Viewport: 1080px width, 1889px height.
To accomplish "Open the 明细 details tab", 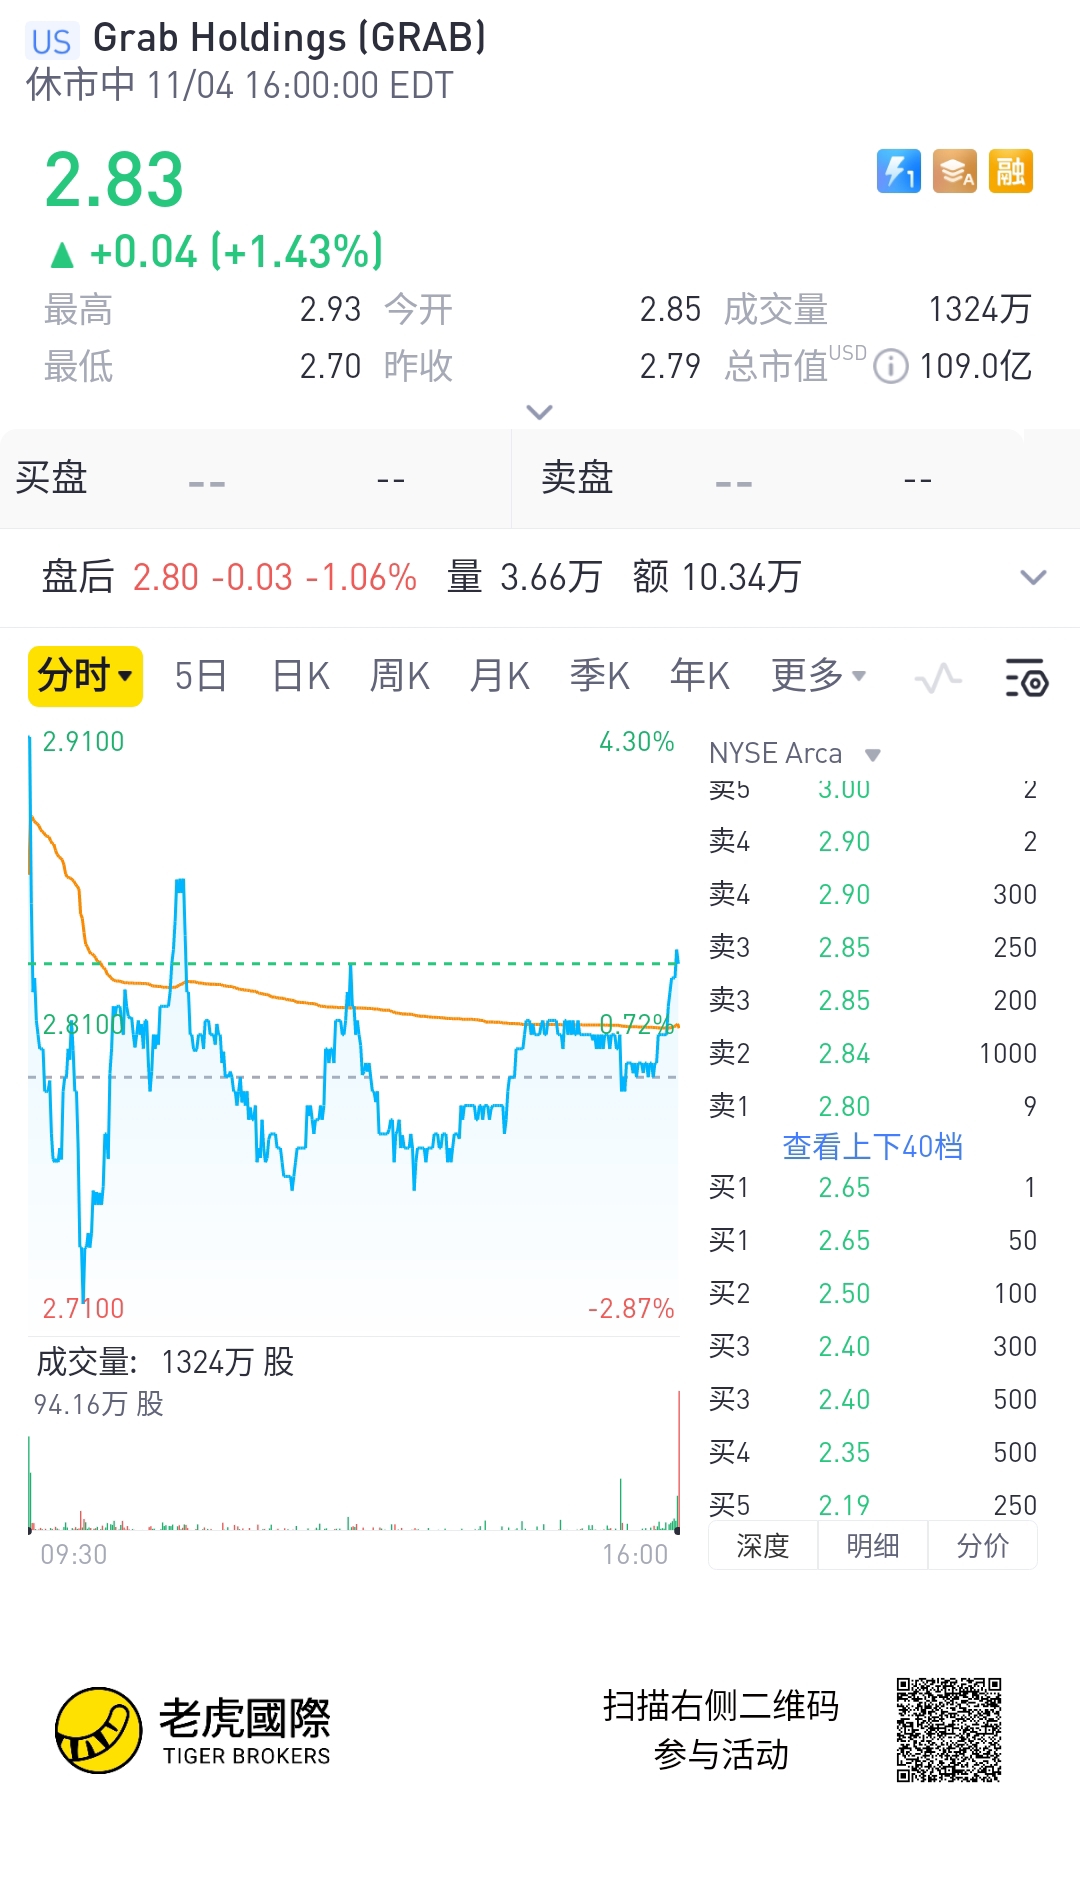I will click(x=873, y=1546).
